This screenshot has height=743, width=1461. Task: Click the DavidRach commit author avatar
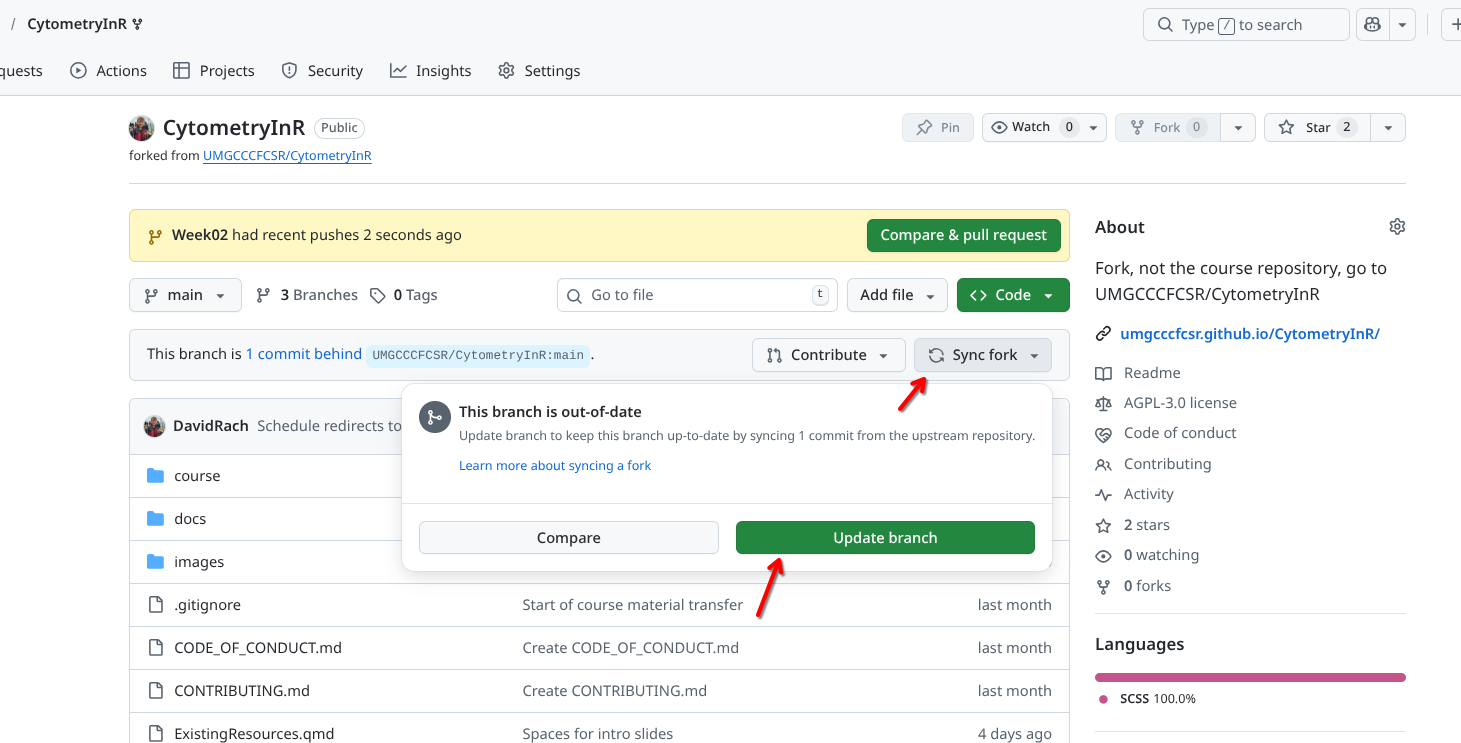154,426
